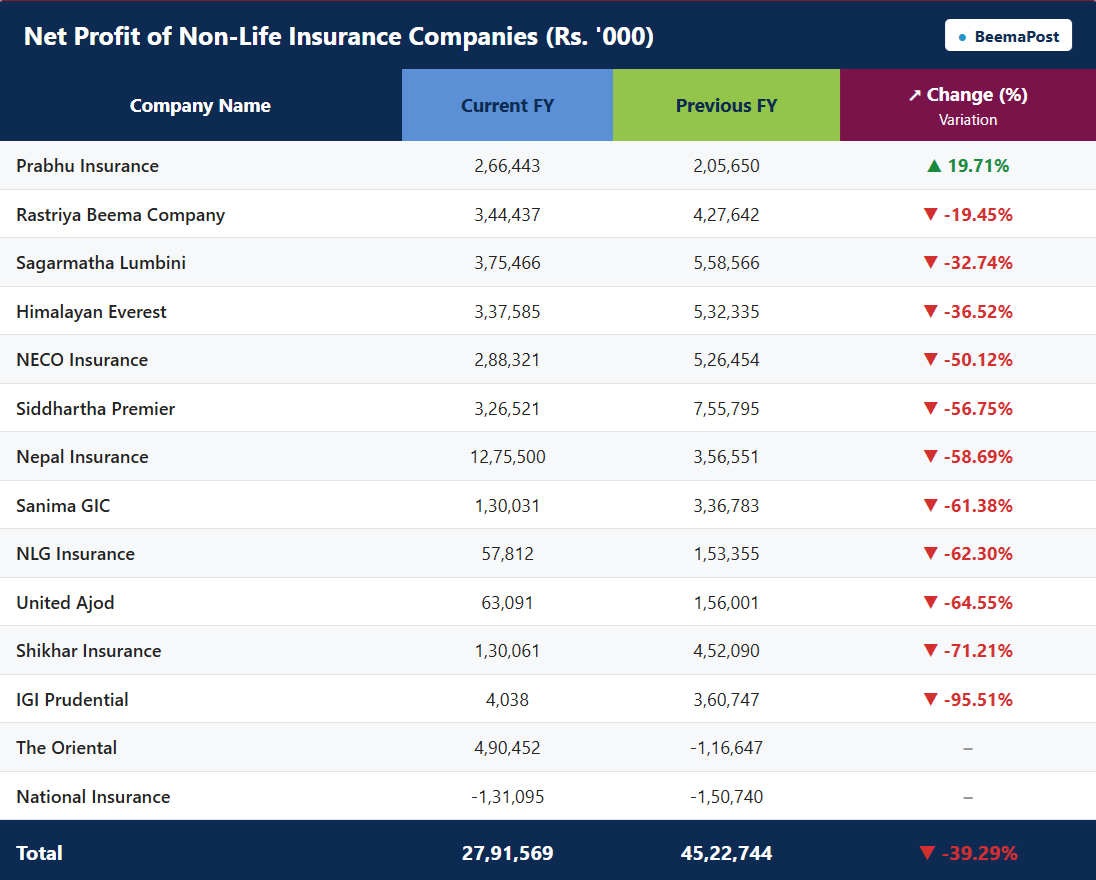
Task: Click previous FY value 5,32,335
Action: [726, 312]
